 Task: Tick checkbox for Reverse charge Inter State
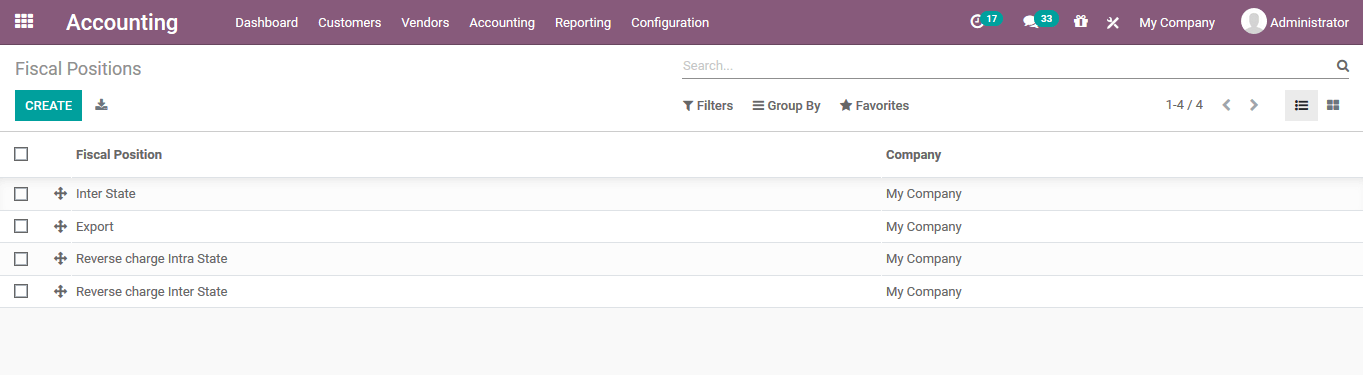point(21,291)
